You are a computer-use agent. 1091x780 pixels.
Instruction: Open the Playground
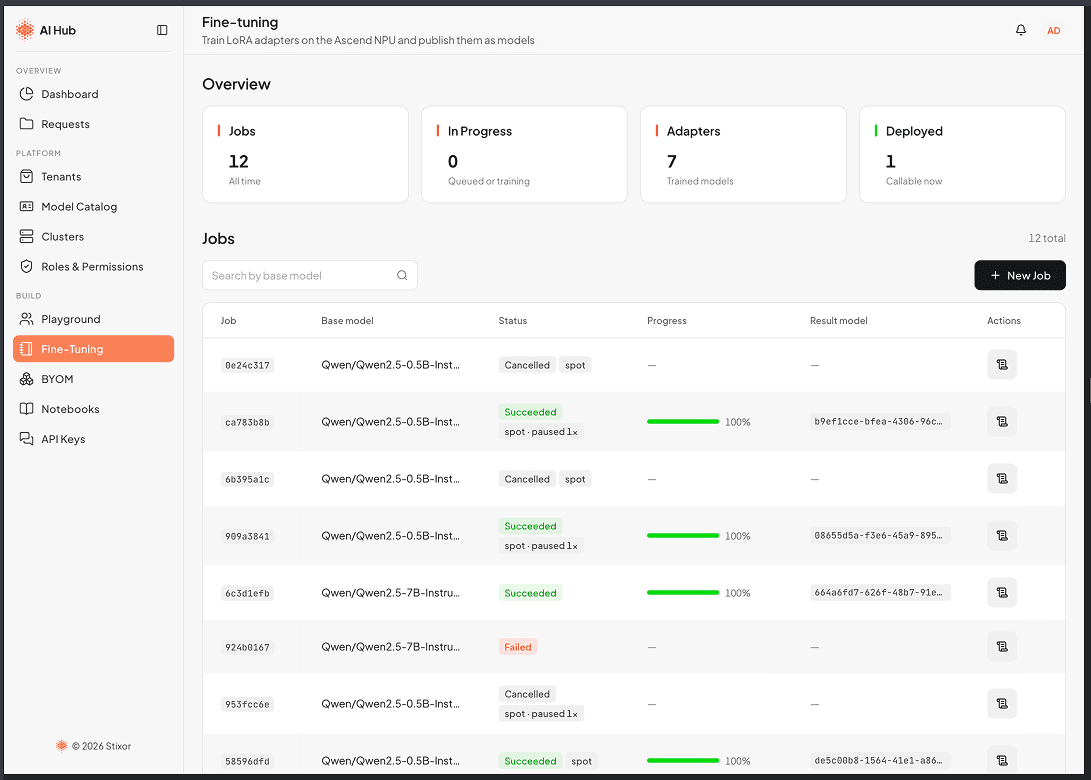click(x=93, y=319)
